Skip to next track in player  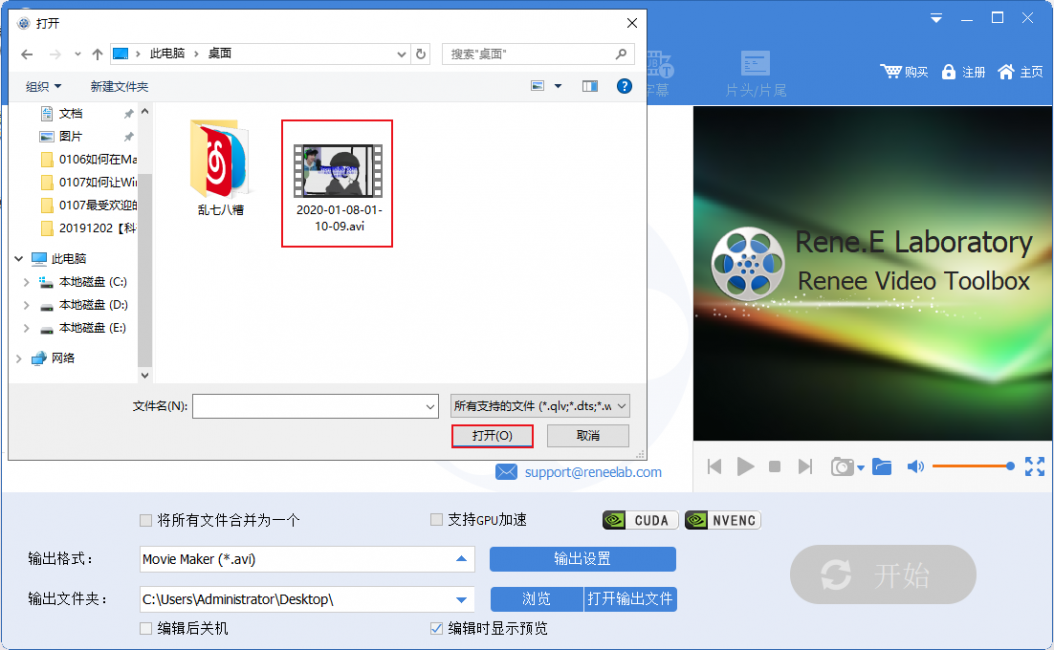(805, 466)
